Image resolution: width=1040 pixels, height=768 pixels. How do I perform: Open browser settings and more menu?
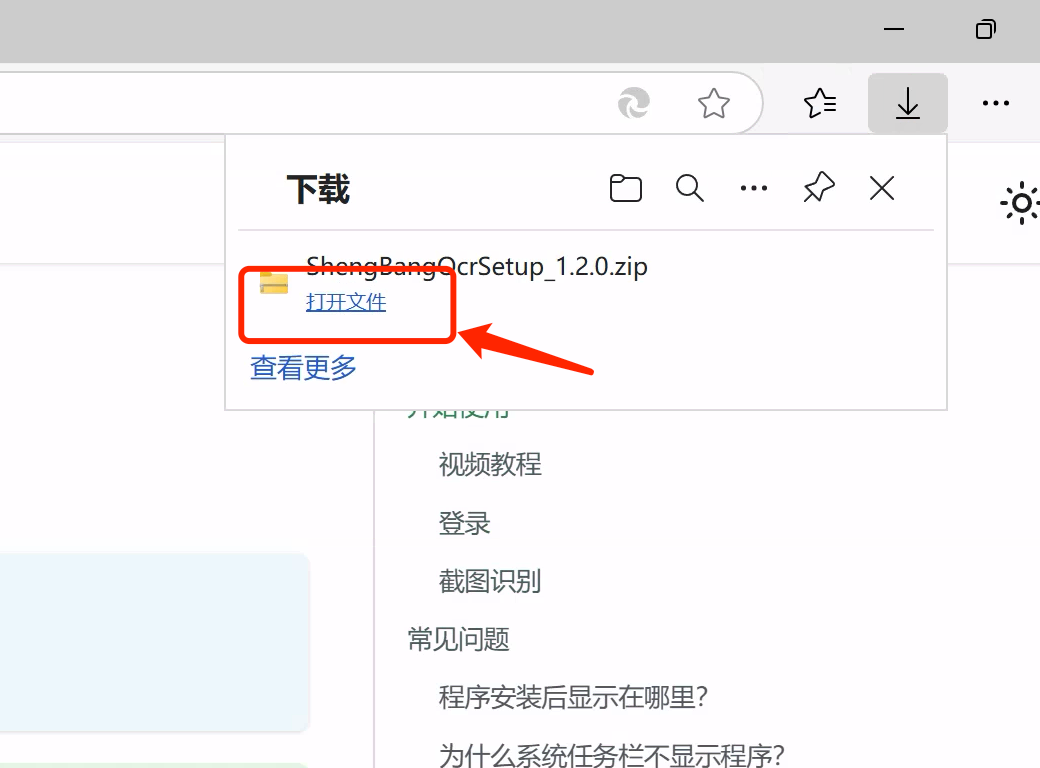point(996,103)
